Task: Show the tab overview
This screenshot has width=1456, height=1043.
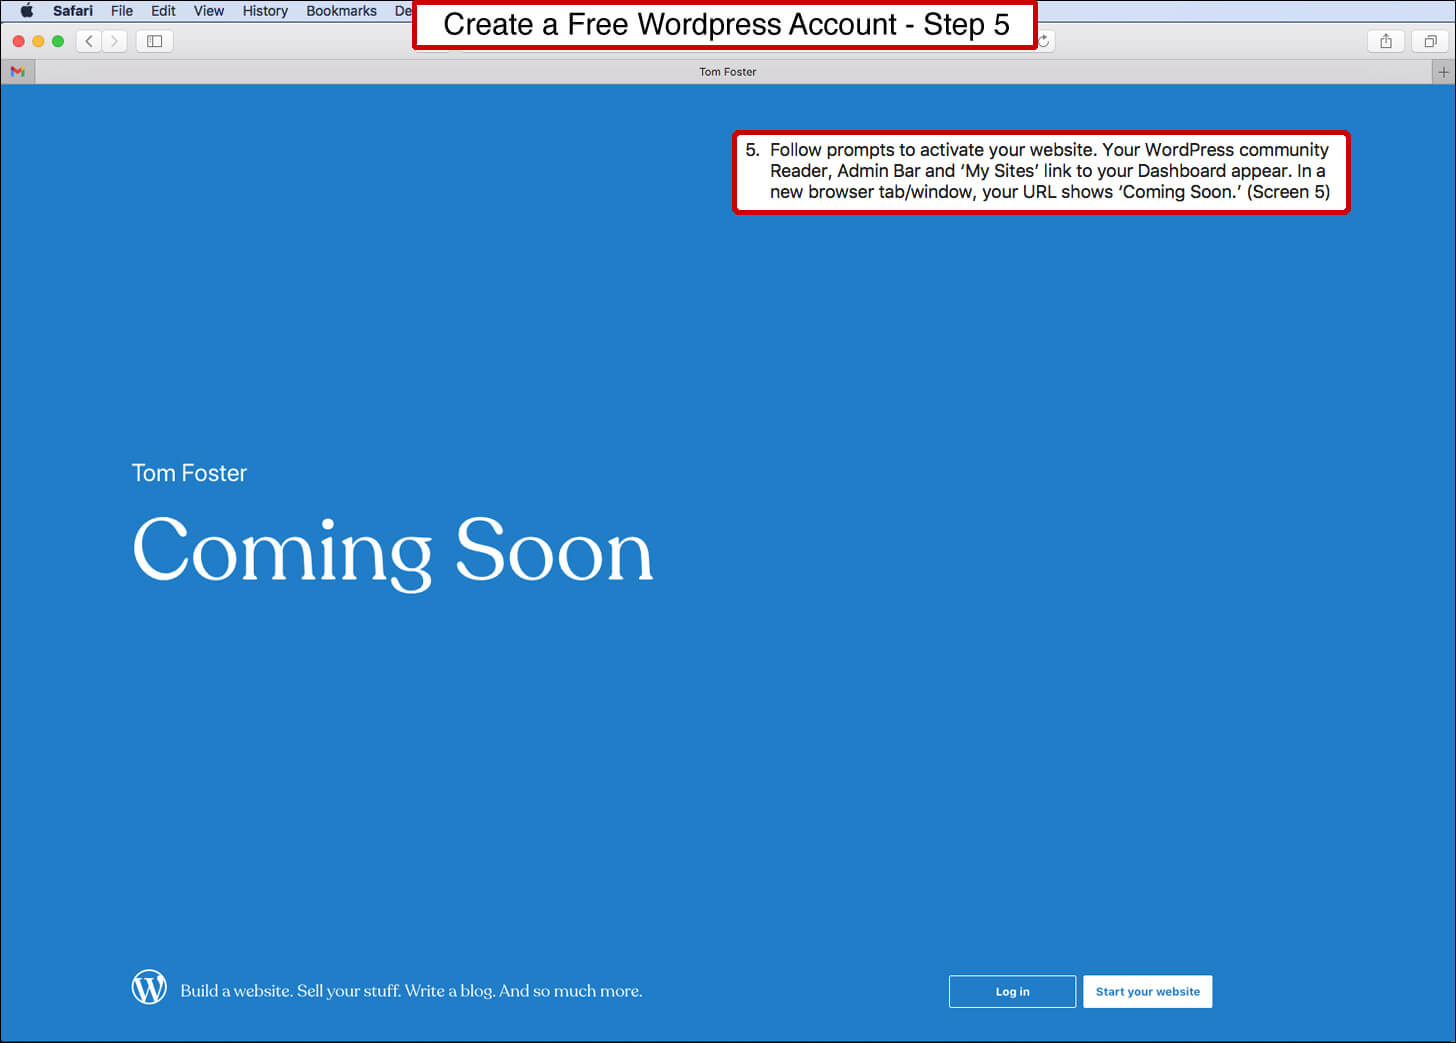Action: click(1430, 41)
